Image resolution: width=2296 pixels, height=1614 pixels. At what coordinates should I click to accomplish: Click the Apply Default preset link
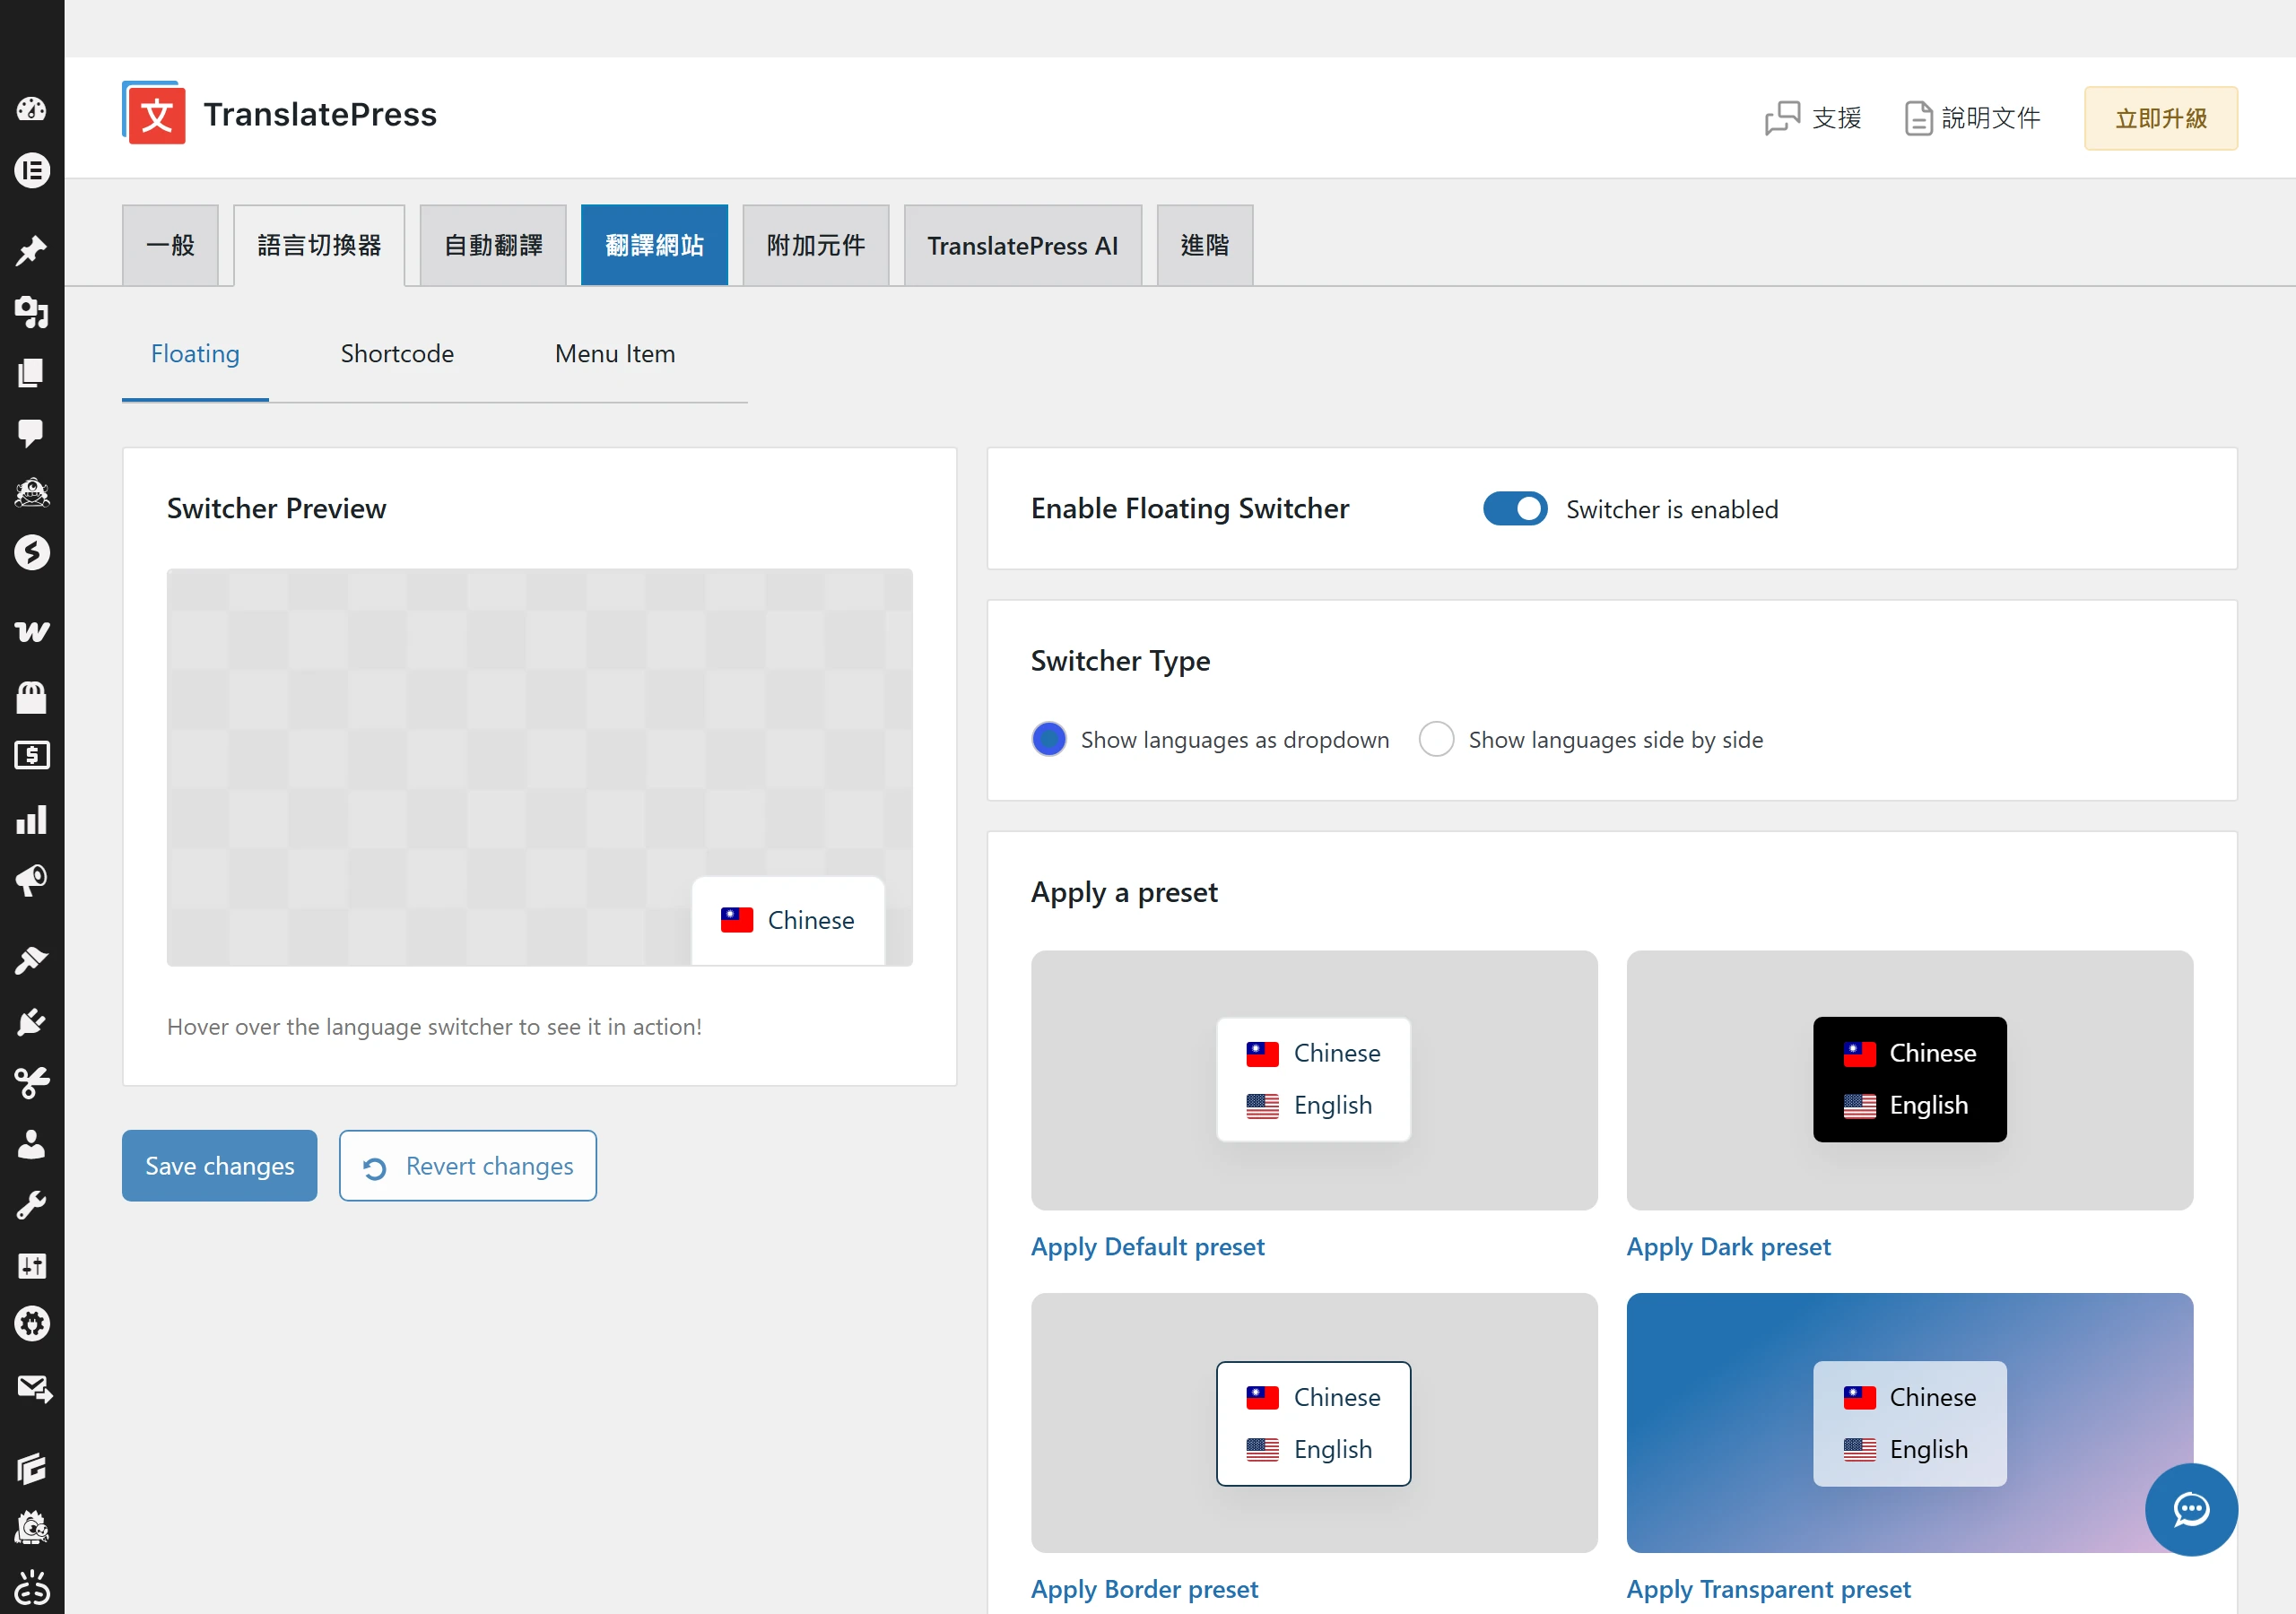pyautogui.click(x=1147, y=1247)
